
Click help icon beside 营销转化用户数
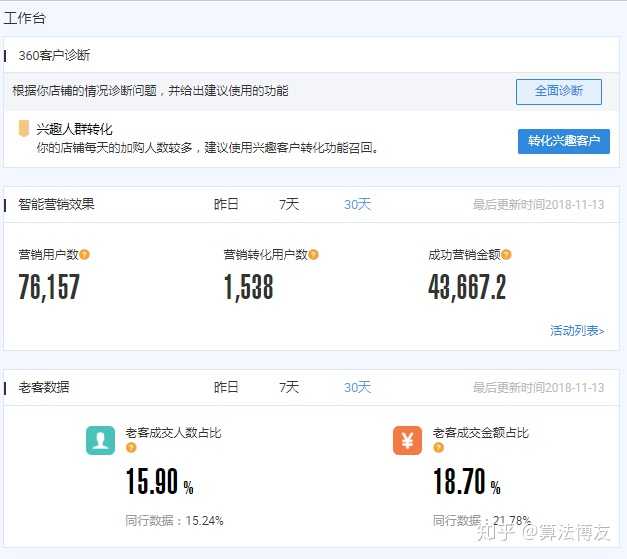point(314,255)
